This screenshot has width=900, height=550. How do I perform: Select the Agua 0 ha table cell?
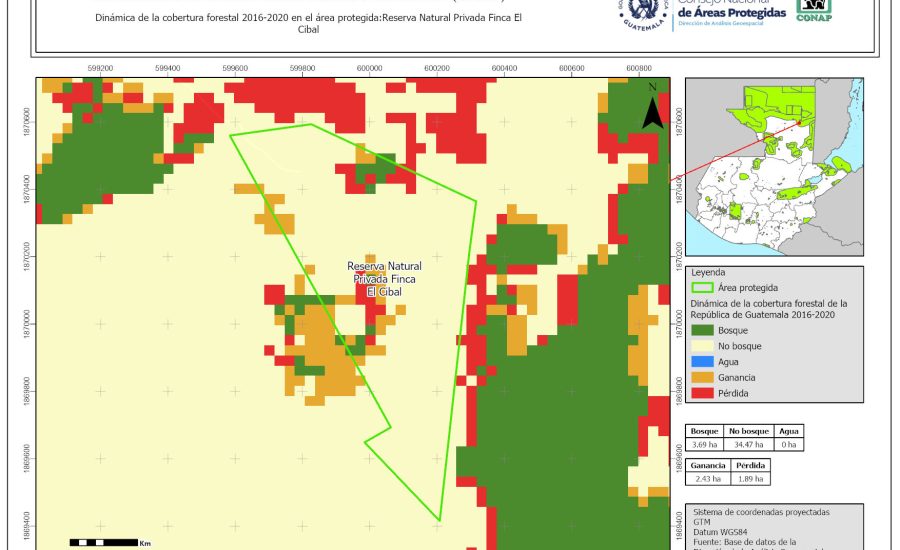coord(789,443)
